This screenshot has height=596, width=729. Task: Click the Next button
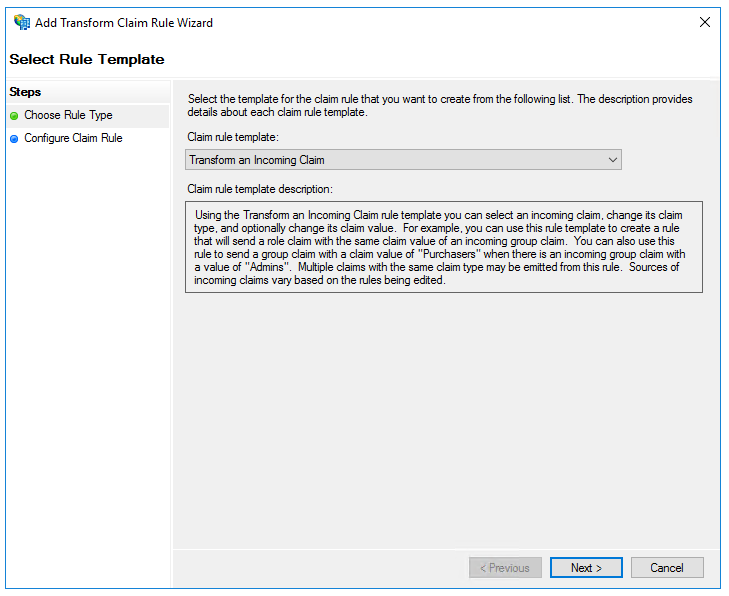click(586, 568)
